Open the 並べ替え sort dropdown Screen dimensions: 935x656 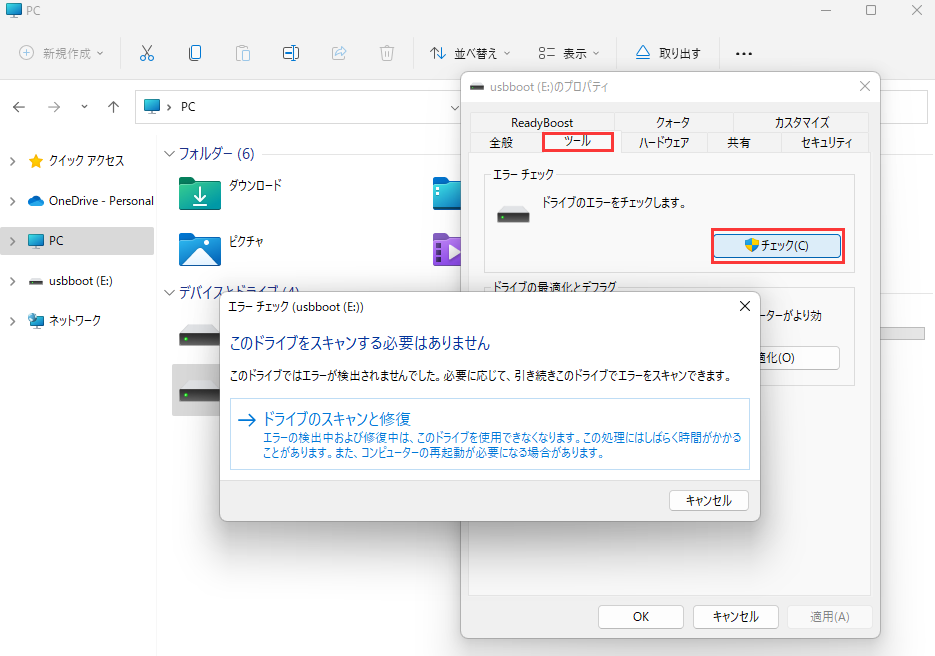tap(470, 53)
